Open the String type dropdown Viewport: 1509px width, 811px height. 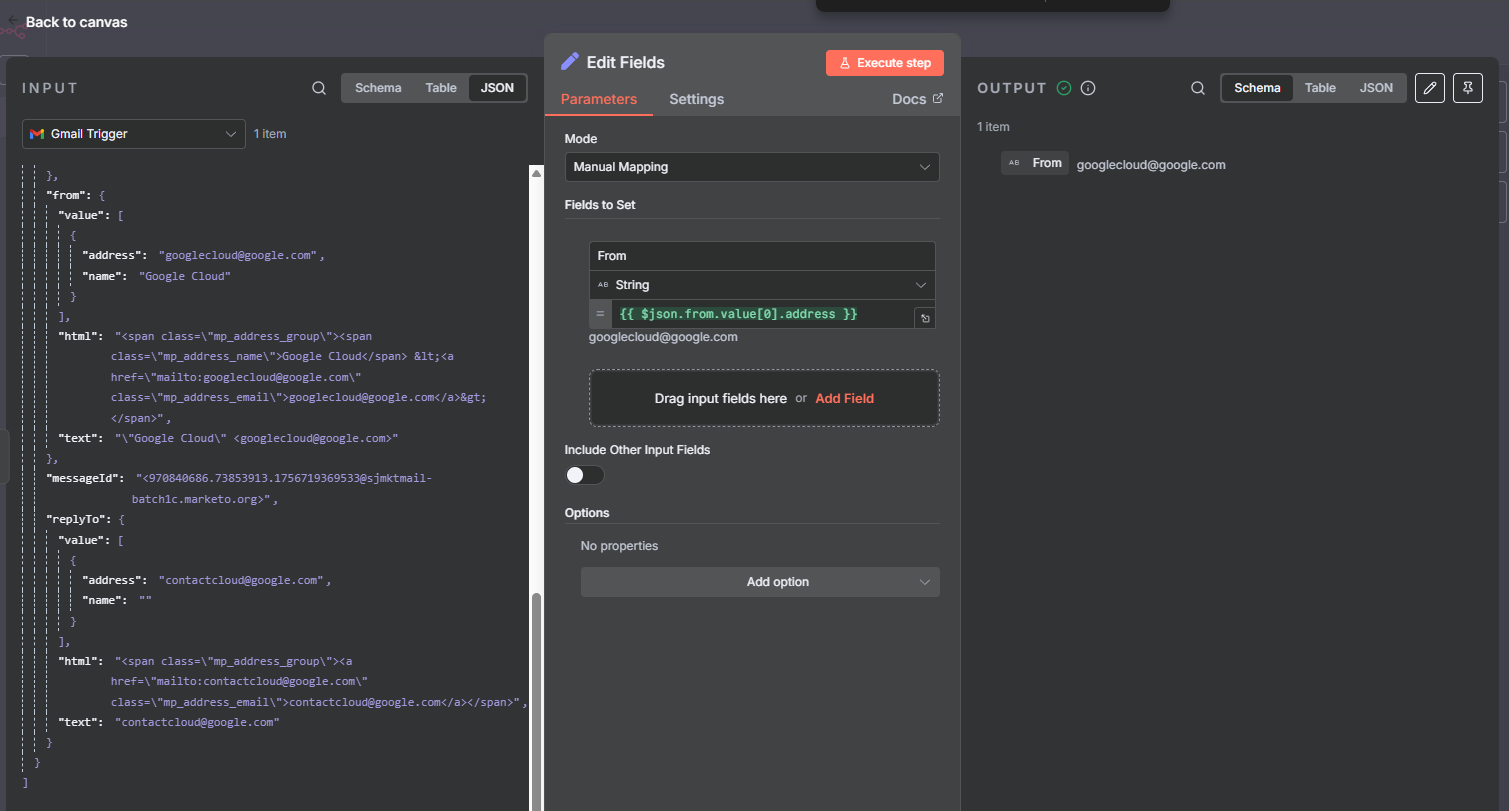762,285
